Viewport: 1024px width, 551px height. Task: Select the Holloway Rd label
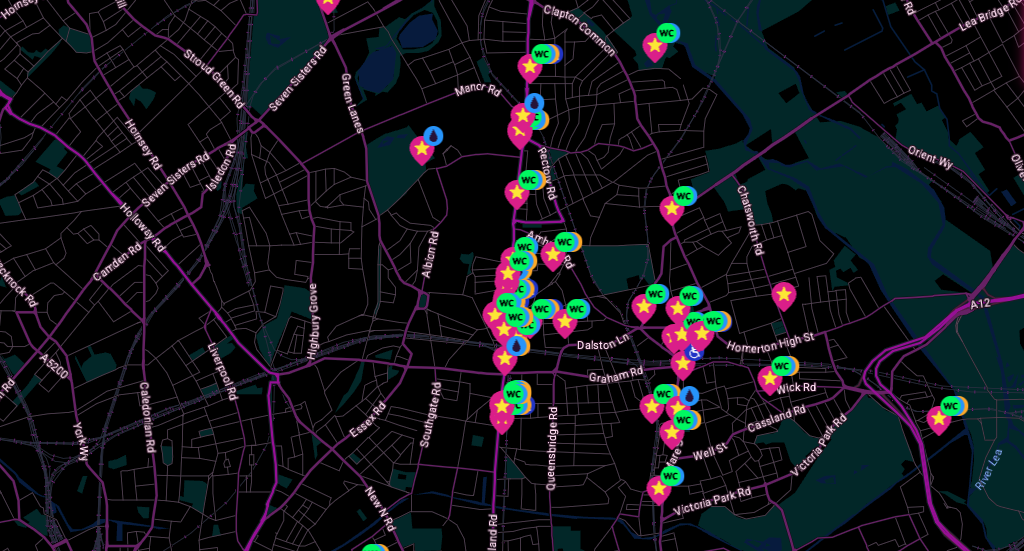142,227
